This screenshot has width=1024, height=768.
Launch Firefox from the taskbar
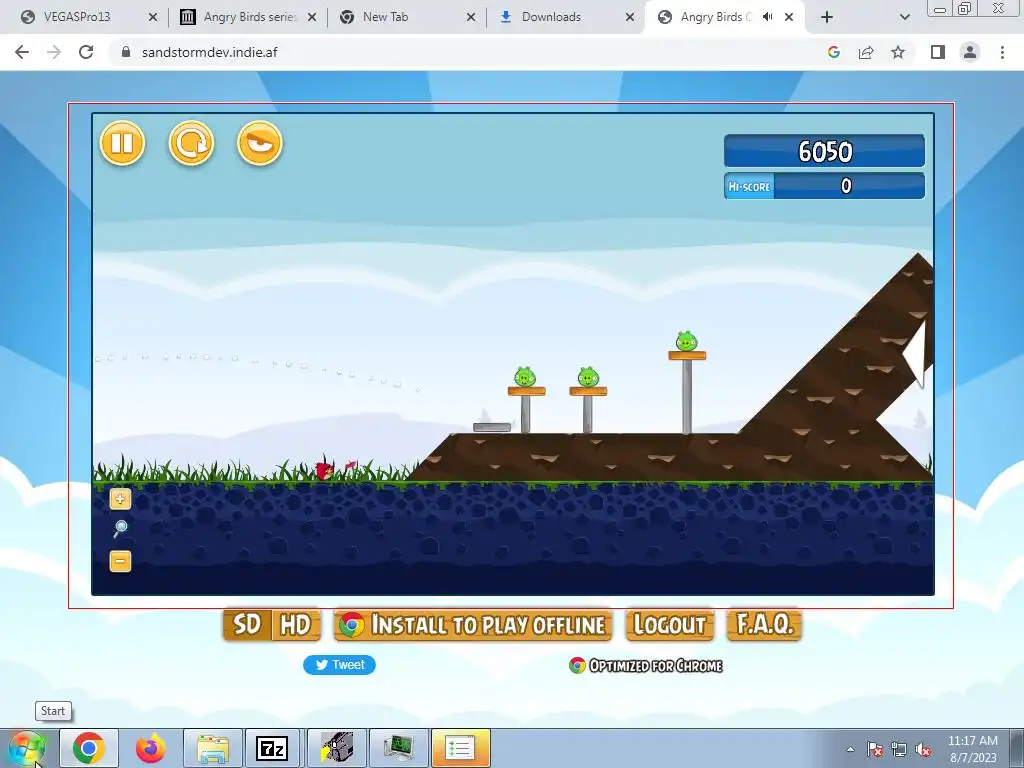151,748
